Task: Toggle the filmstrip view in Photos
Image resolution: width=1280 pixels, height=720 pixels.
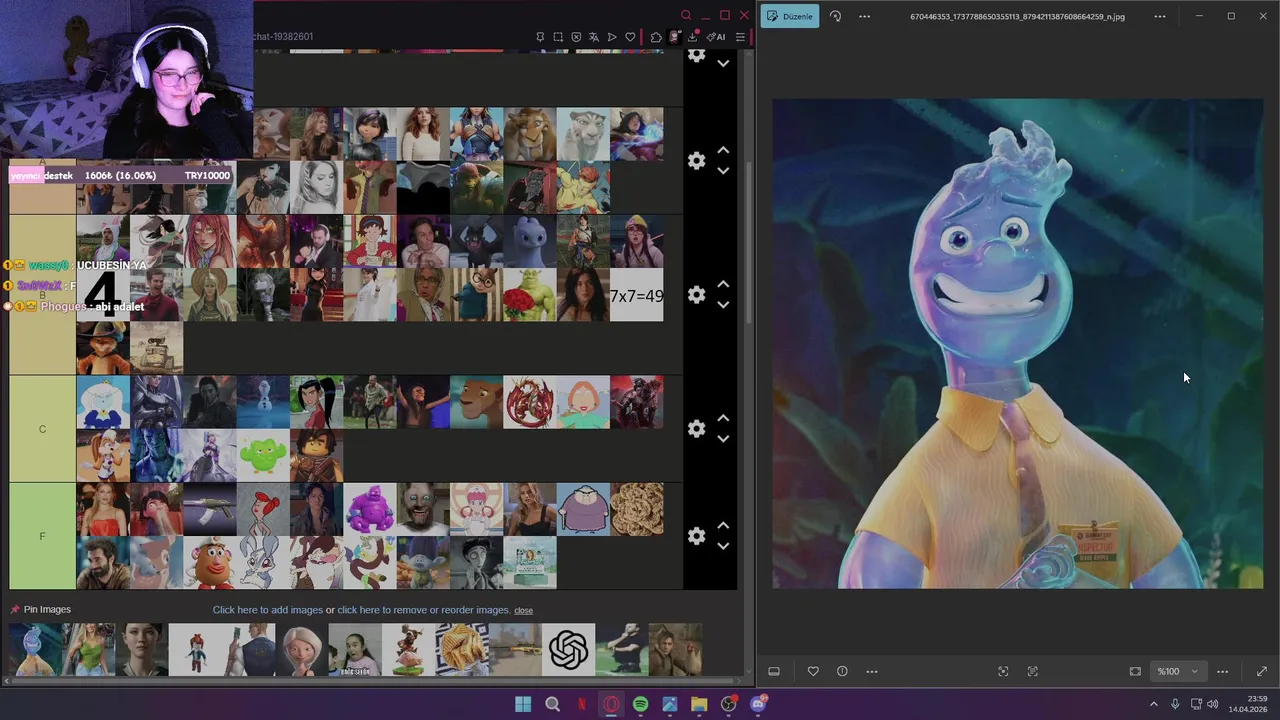Action: pos(774,671)
